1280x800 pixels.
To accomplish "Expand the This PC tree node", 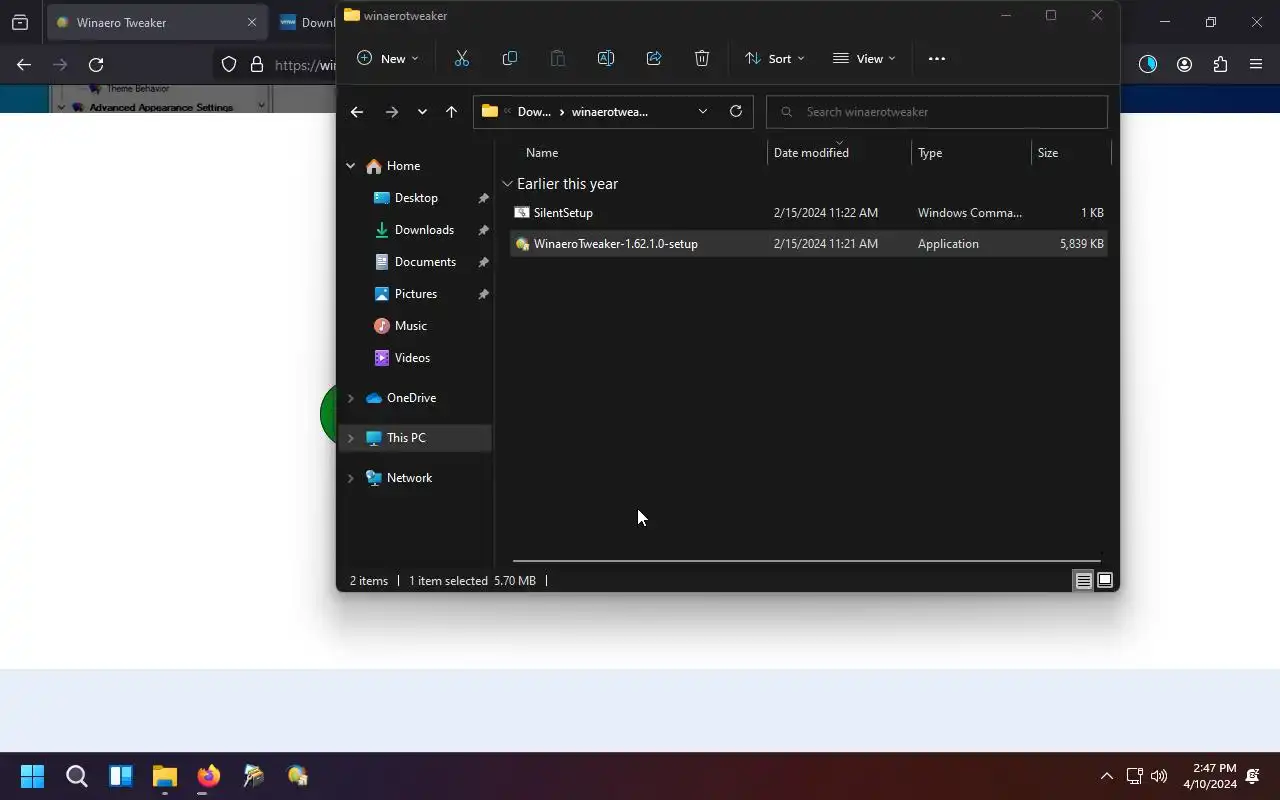I will (351, 438).
